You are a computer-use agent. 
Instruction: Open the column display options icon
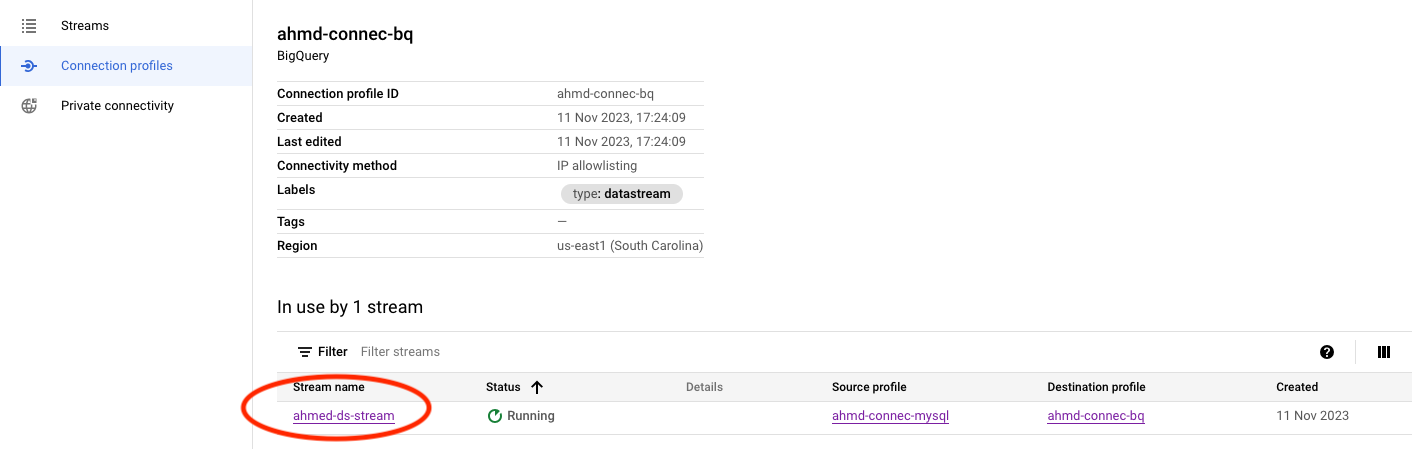click(1384, 352)
